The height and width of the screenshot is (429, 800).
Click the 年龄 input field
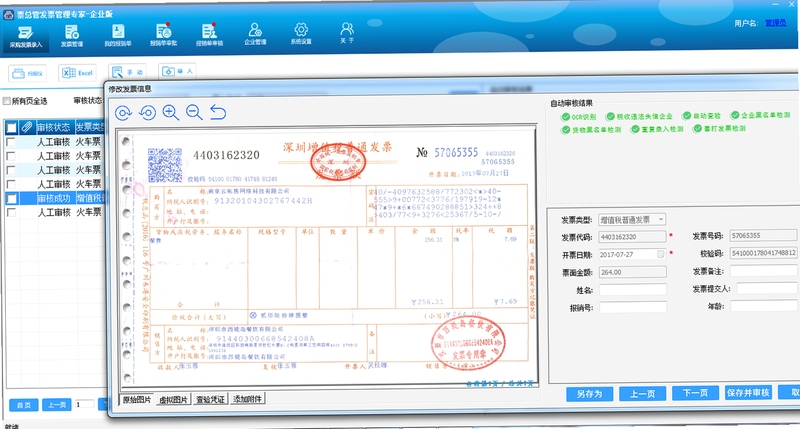tap(764, 306)
